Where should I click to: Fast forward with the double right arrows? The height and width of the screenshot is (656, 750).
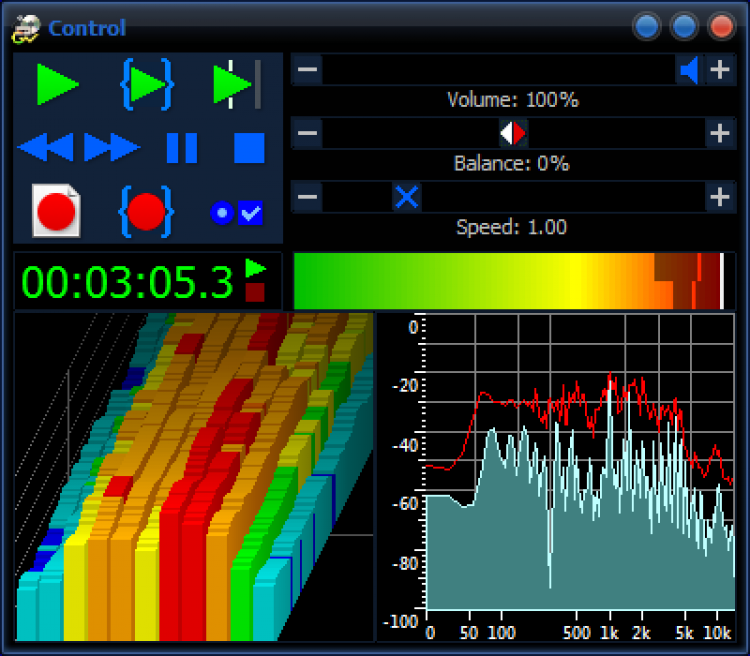pos(112,147)
